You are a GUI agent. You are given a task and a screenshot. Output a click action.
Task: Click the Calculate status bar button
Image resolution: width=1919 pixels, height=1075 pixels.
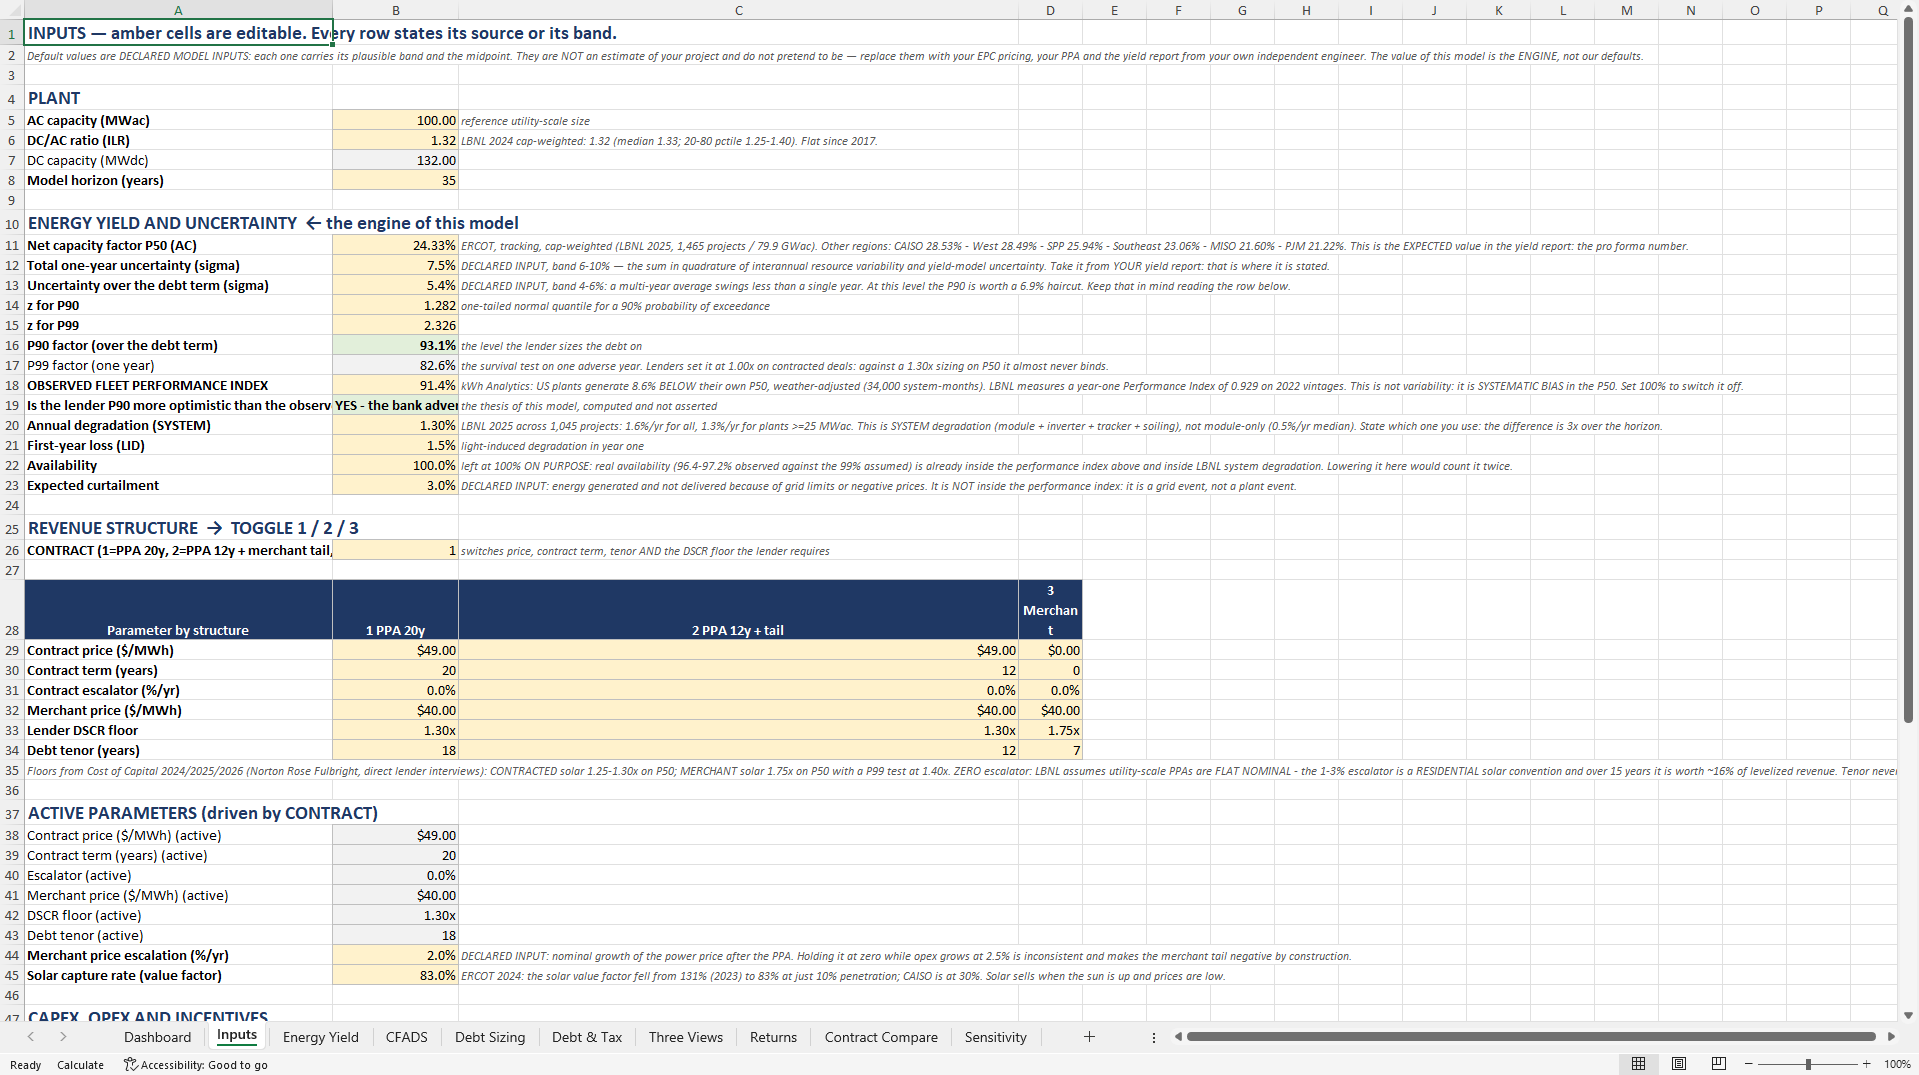click(80, 1064)
